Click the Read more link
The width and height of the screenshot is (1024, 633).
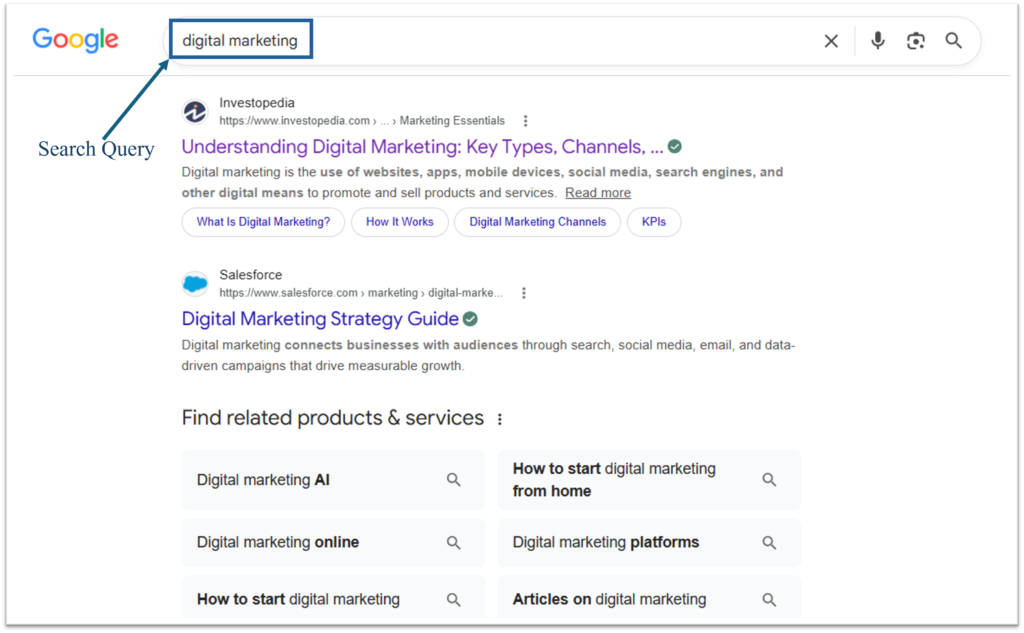(x=598, y=193)
